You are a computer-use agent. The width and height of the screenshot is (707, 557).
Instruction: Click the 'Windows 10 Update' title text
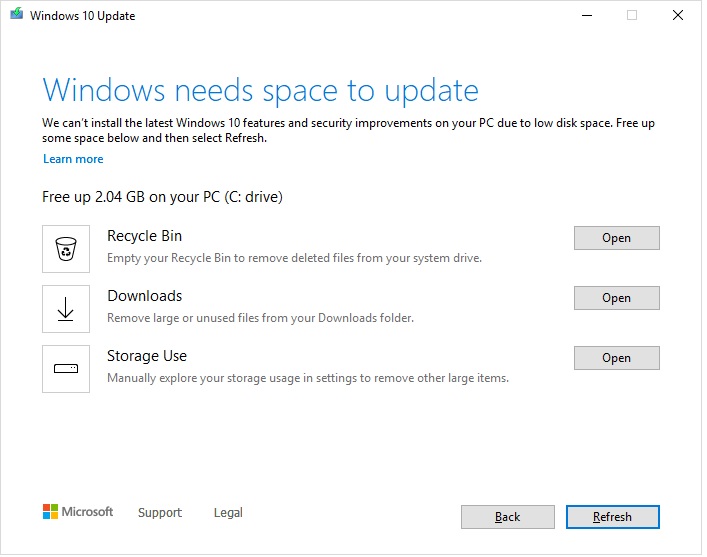83,16
